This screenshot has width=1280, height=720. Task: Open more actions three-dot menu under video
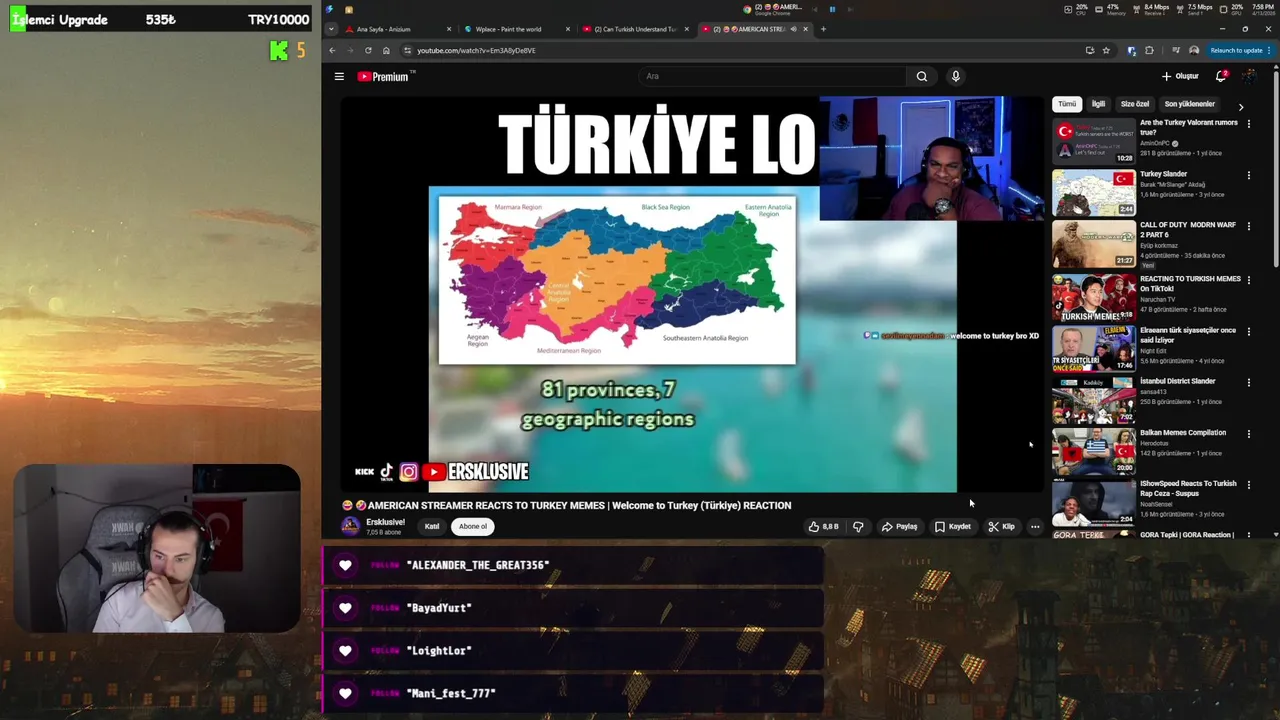coord(1035,526)
